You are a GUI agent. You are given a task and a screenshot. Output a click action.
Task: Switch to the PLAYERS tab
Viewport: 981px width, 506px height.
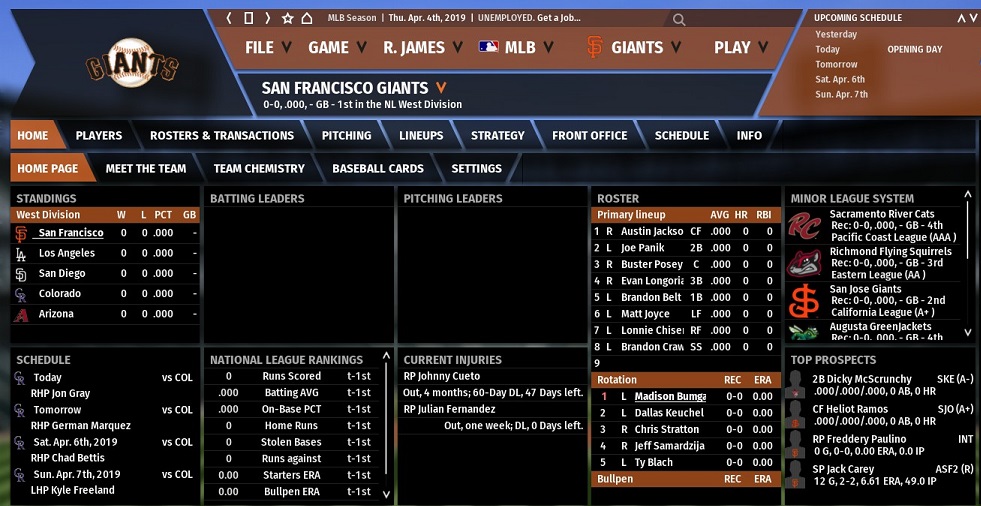point(99,135)
